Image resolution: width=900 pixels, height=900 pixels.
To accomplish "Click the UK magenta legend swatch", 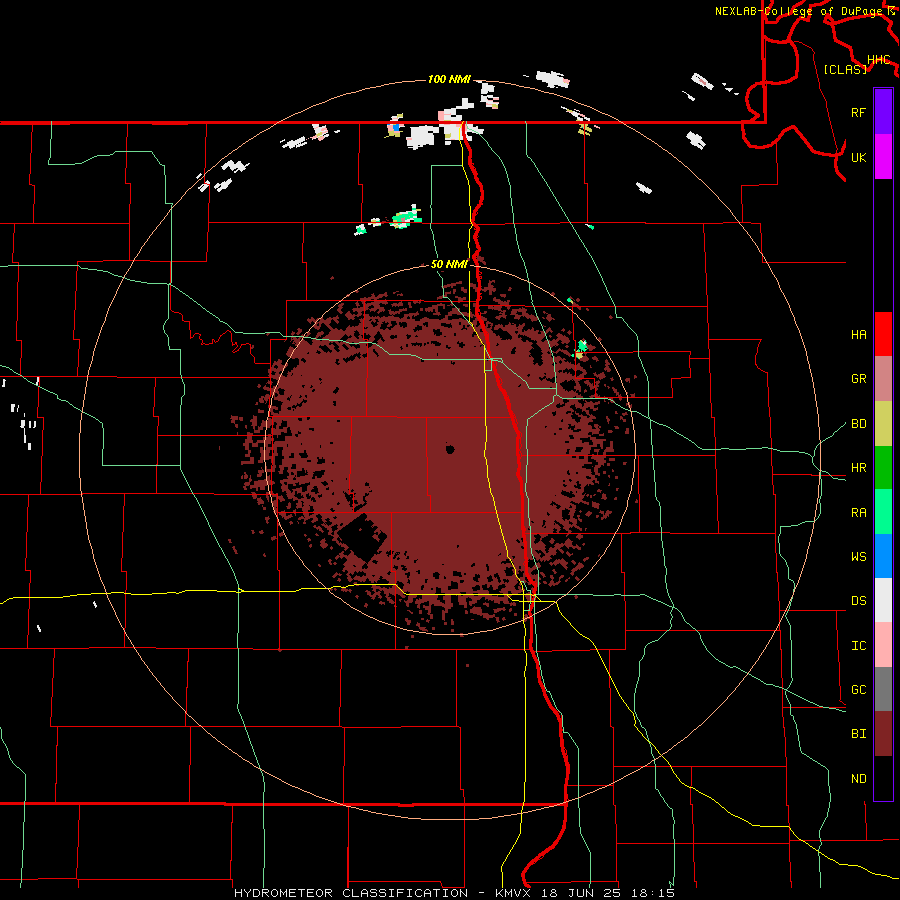I will click(883, 157).
